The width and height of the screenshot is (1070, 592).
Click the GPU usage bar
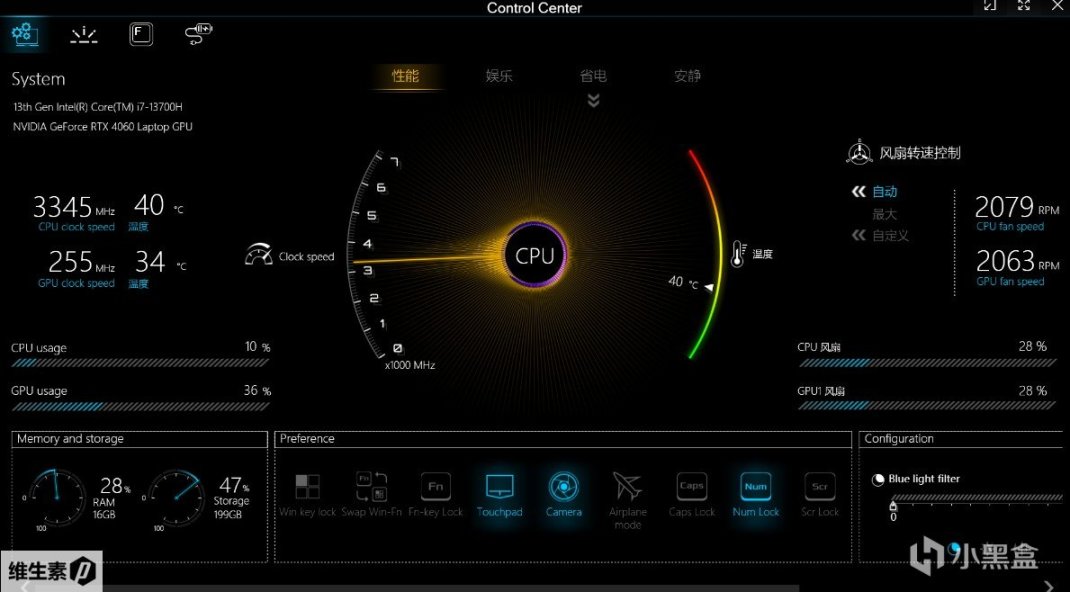[x=141, y=407]
